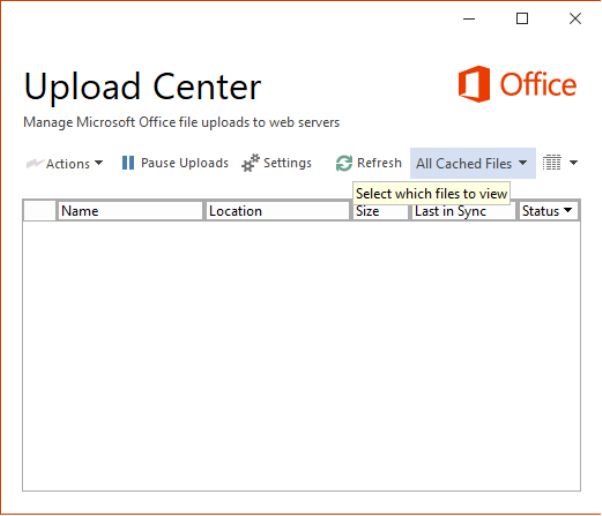Viewport: 602px width, 516px height.
Task: Click the blank first column header cell
Action: (40, 211)
